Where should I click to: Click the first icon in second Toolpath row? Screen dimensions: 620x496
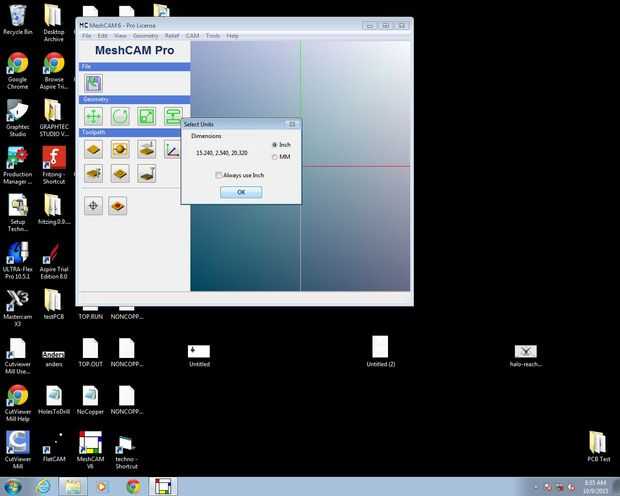(94, 174)
